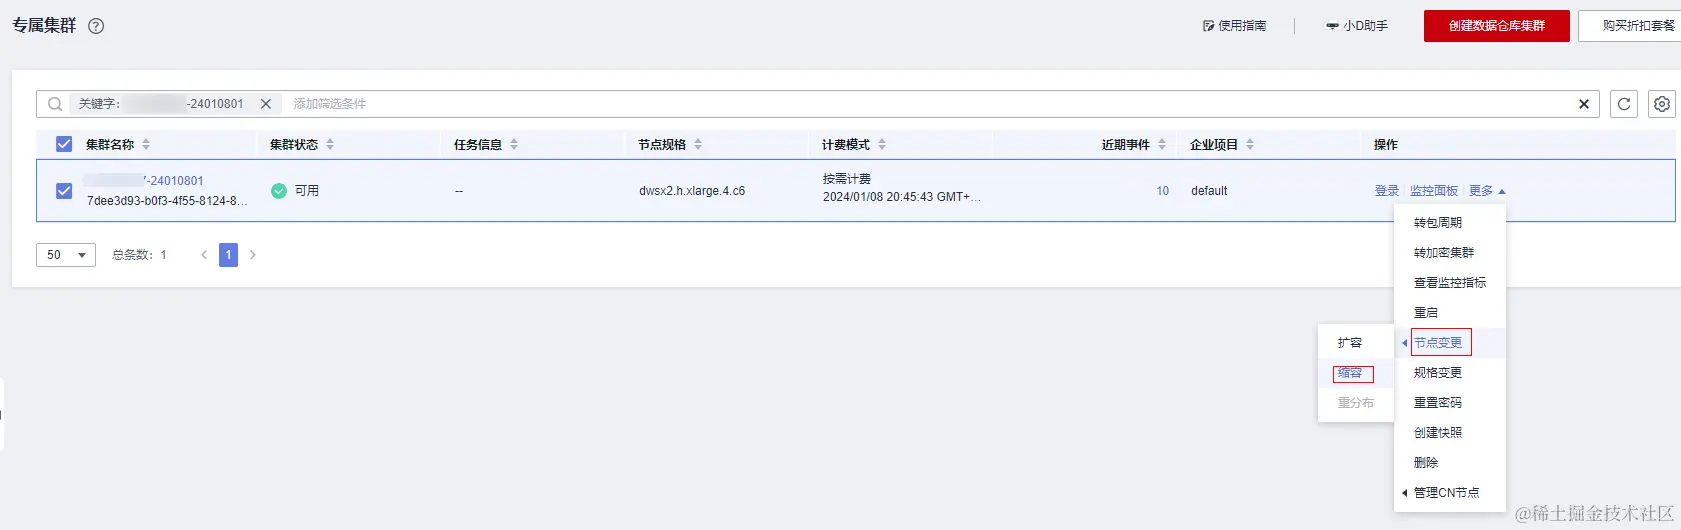Select 转加密集群 from the menu
Viewport: 1681px width, 530px height.
pyautogui.click(x=1444, y=253)
